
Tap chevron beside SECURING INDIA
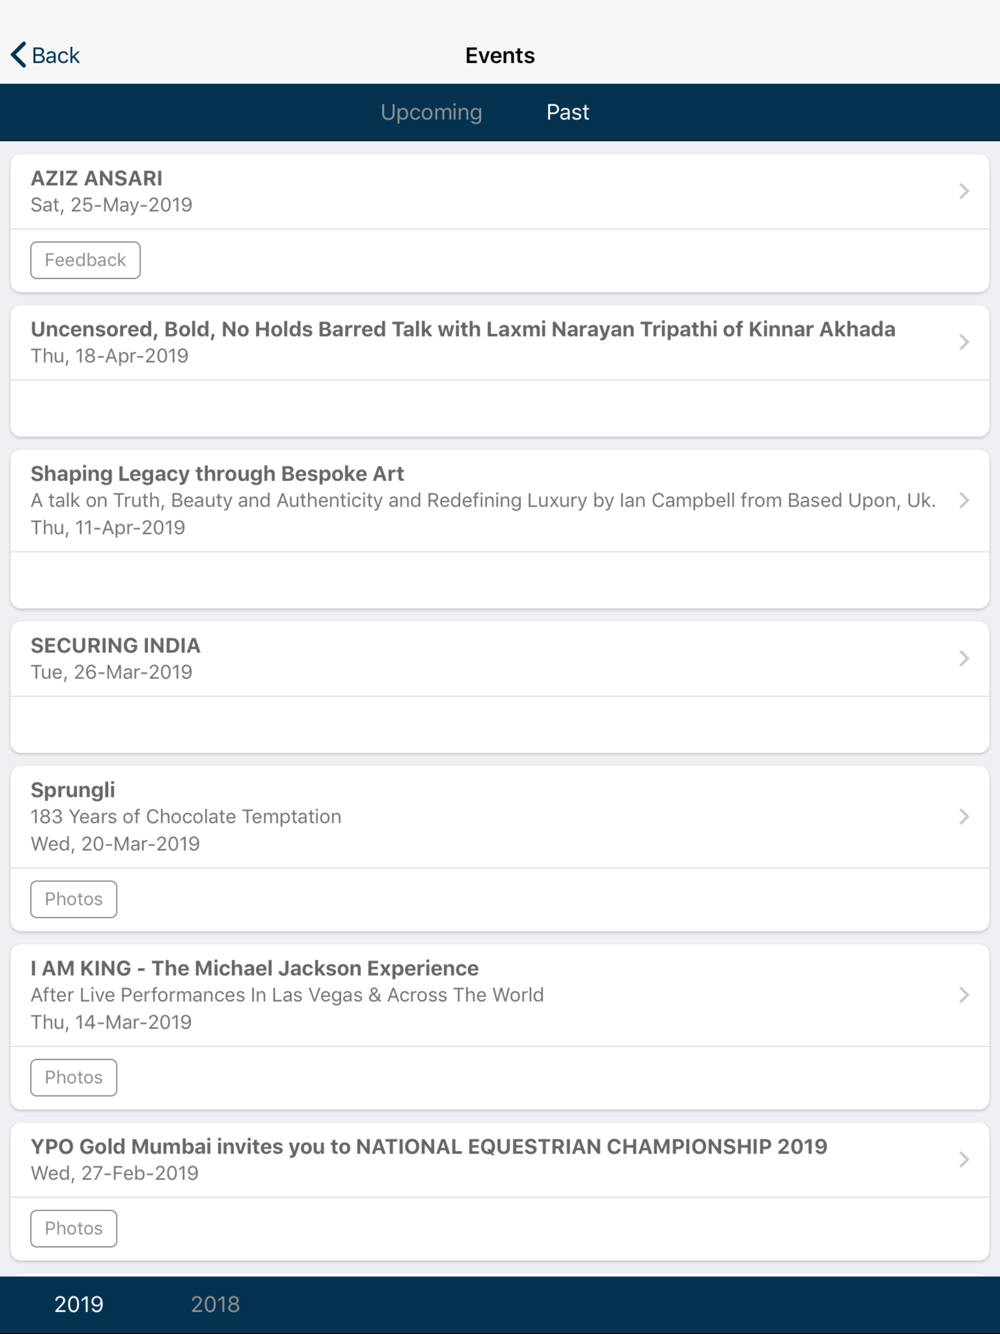(963, 658)
